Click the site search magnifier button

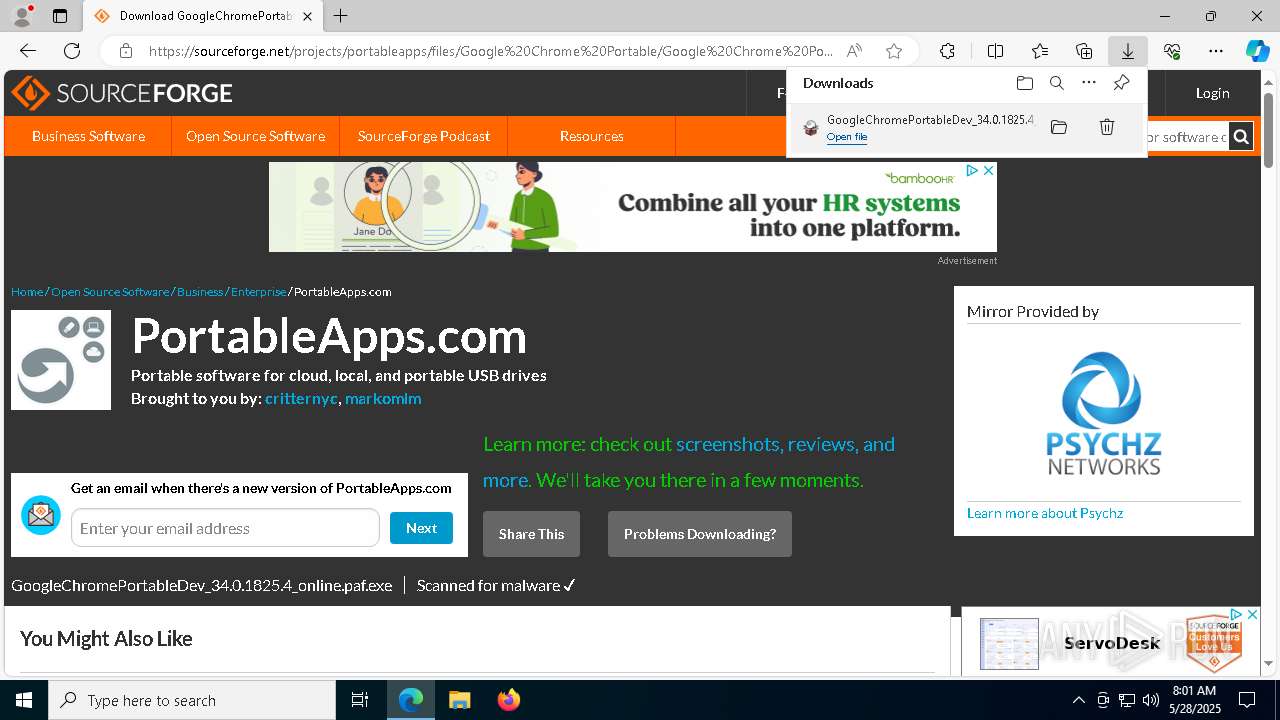1241,137
